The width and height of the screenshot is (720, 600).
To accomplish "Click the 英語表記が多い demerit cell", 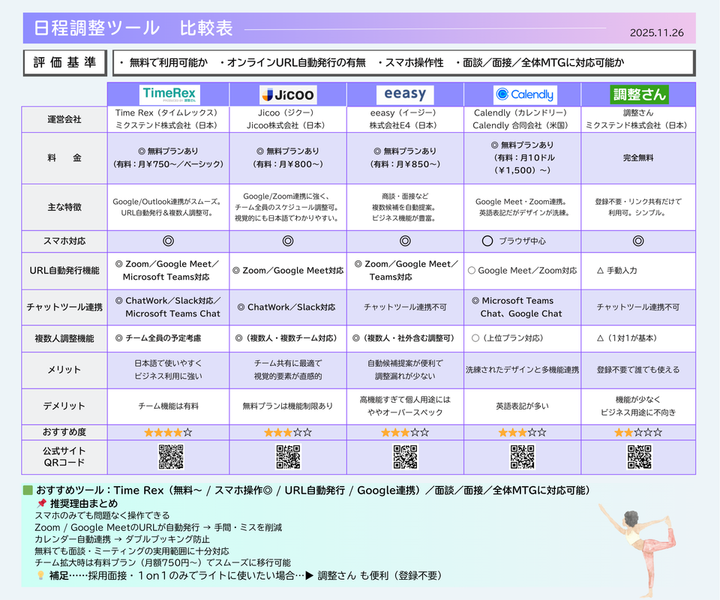I will click(523, 406).
